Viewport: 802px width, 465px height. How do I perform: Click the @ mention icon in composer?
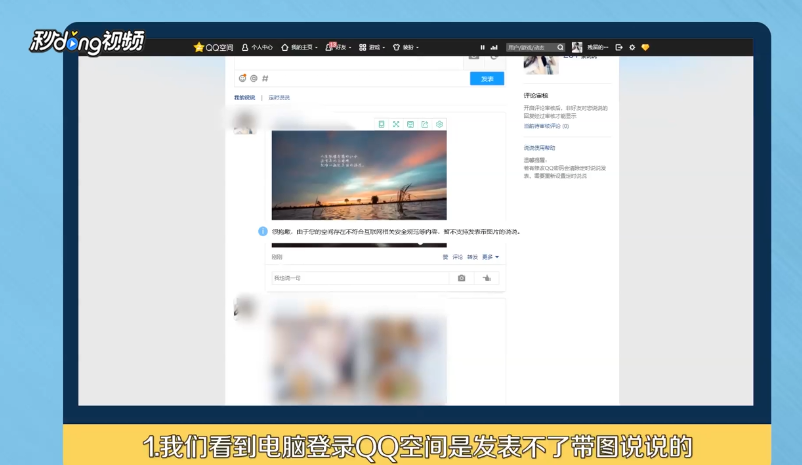[254, 78]
